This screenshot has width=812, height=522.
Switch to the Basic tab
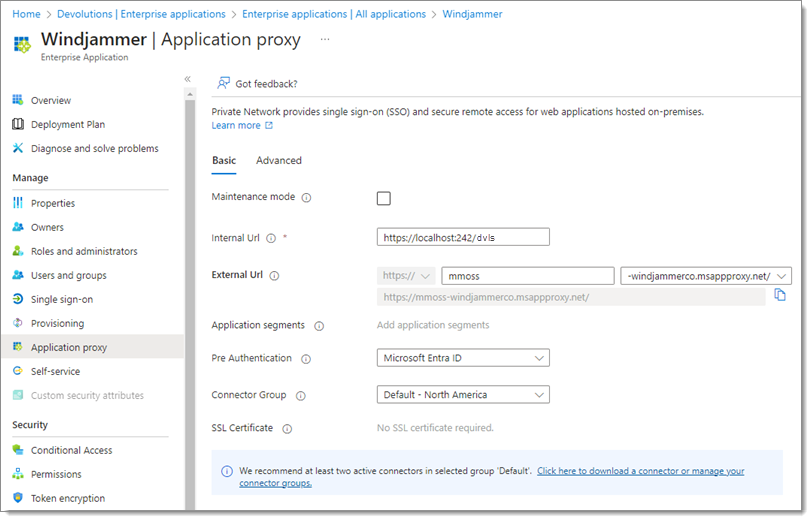coord(224,161)
